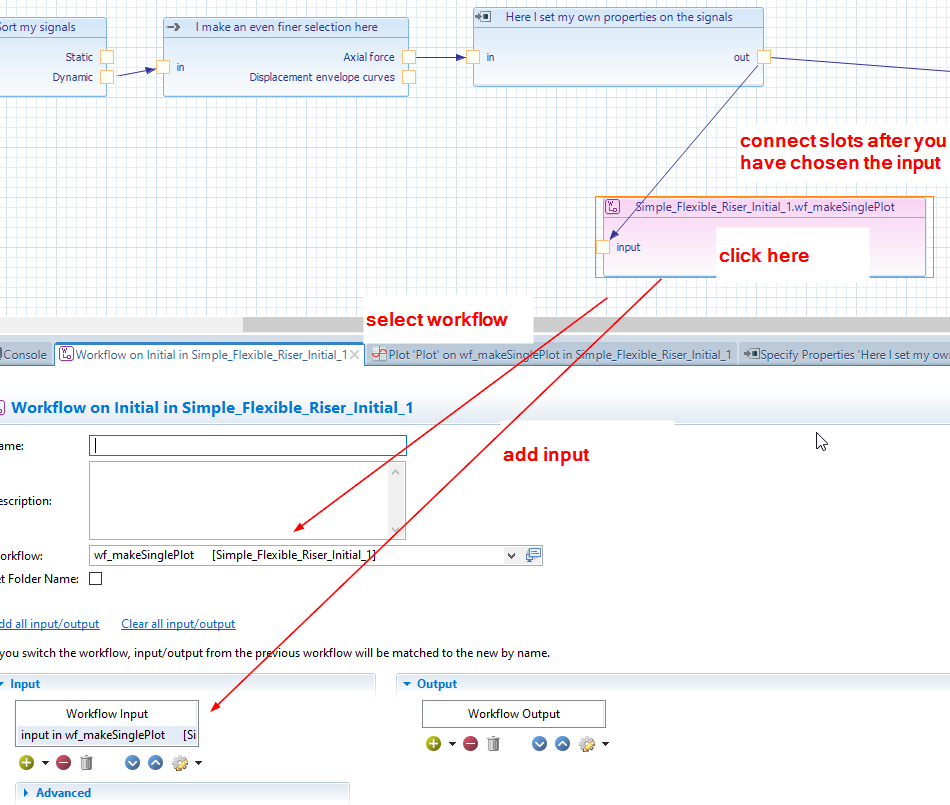Click the trash icon under Workflow Output
Image resolution: width=950 pixels, height=805 pixels.
tap(493, 744)
